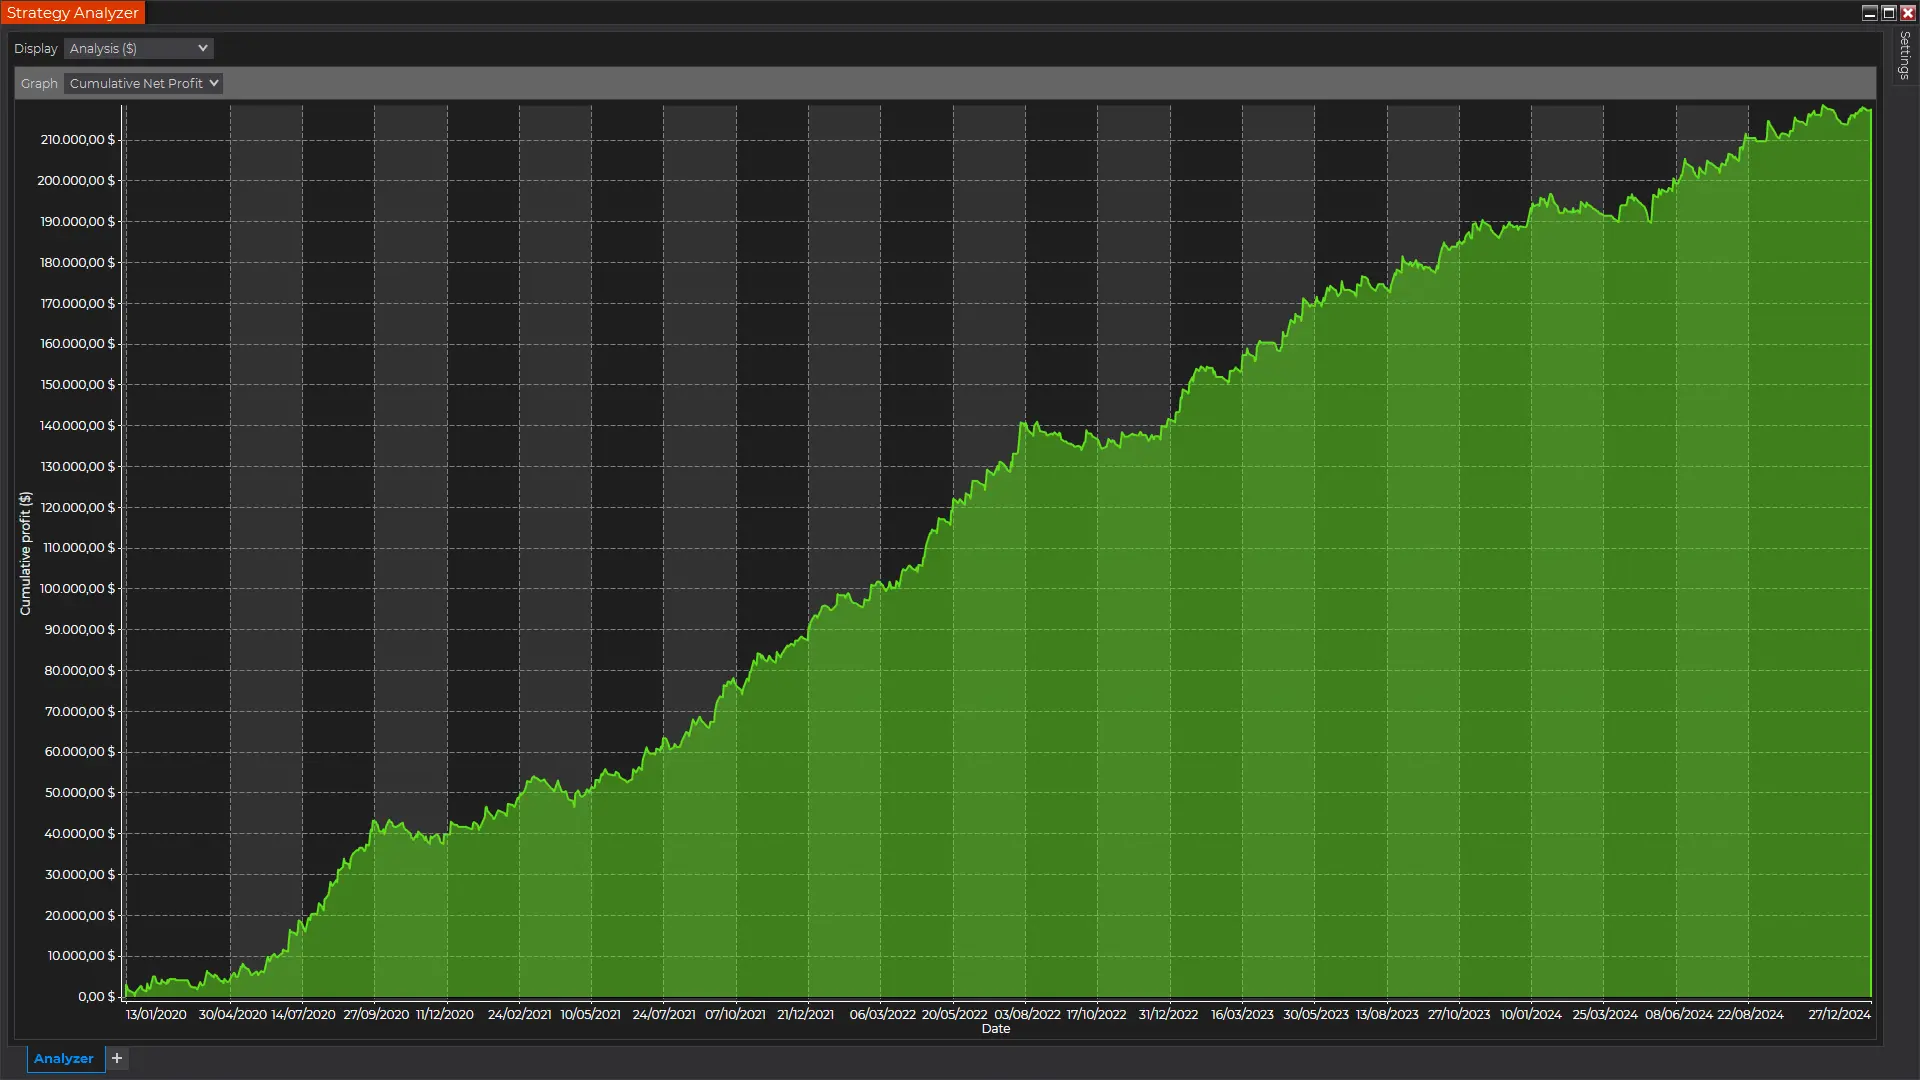Click the 27/12/2024 date label

pos(1839,1014)
